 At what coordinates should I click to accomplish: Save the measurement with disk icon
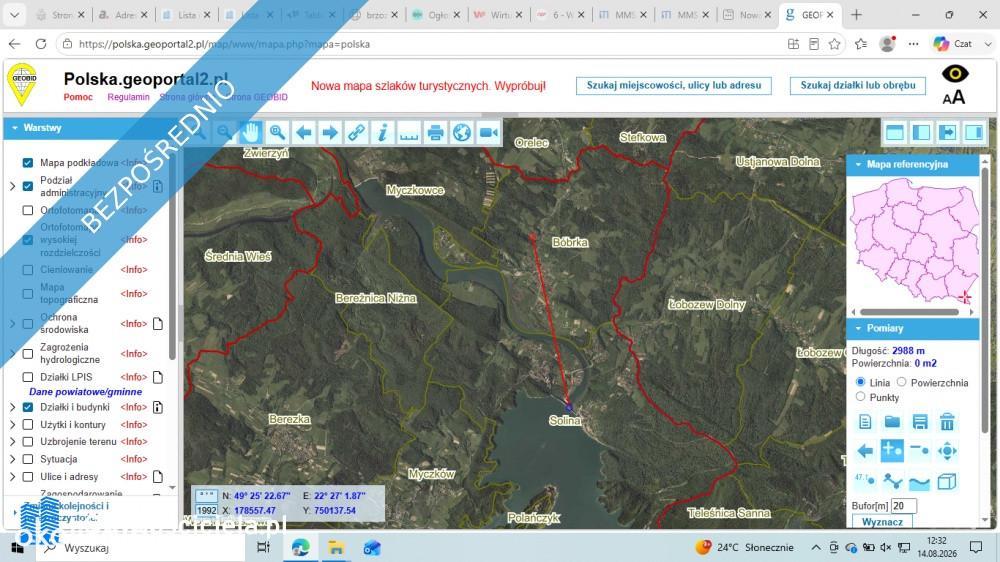[x=920, y=422]
